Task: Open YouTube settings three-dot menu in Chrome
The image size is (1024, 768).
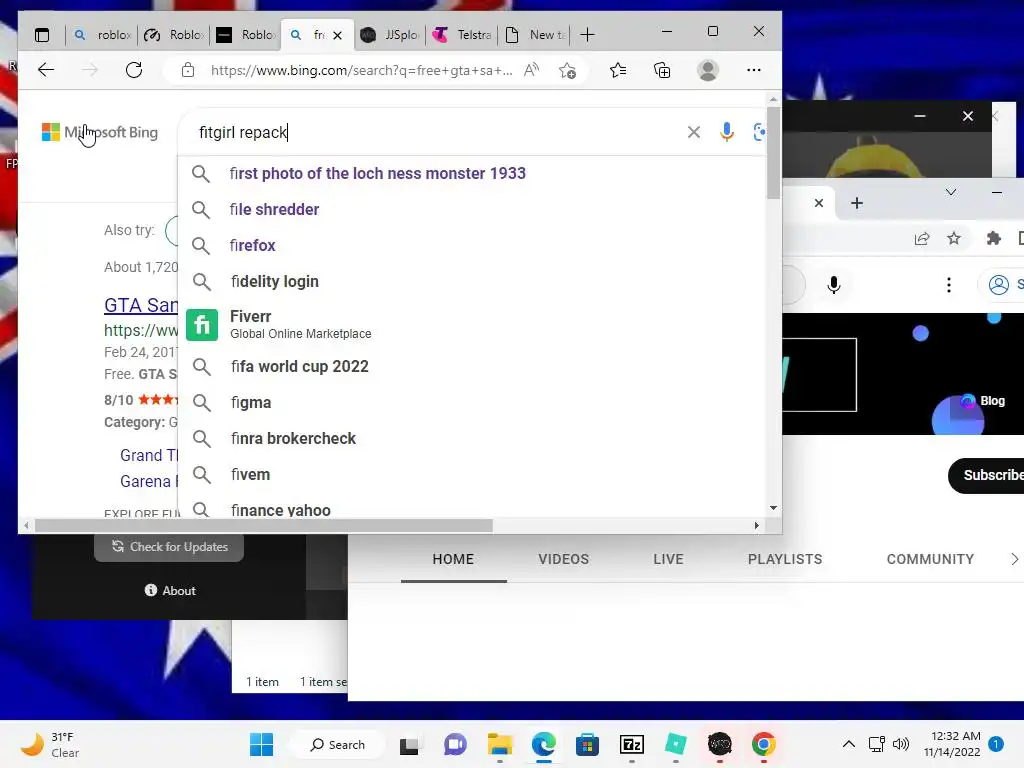Action: coord(949,285)
